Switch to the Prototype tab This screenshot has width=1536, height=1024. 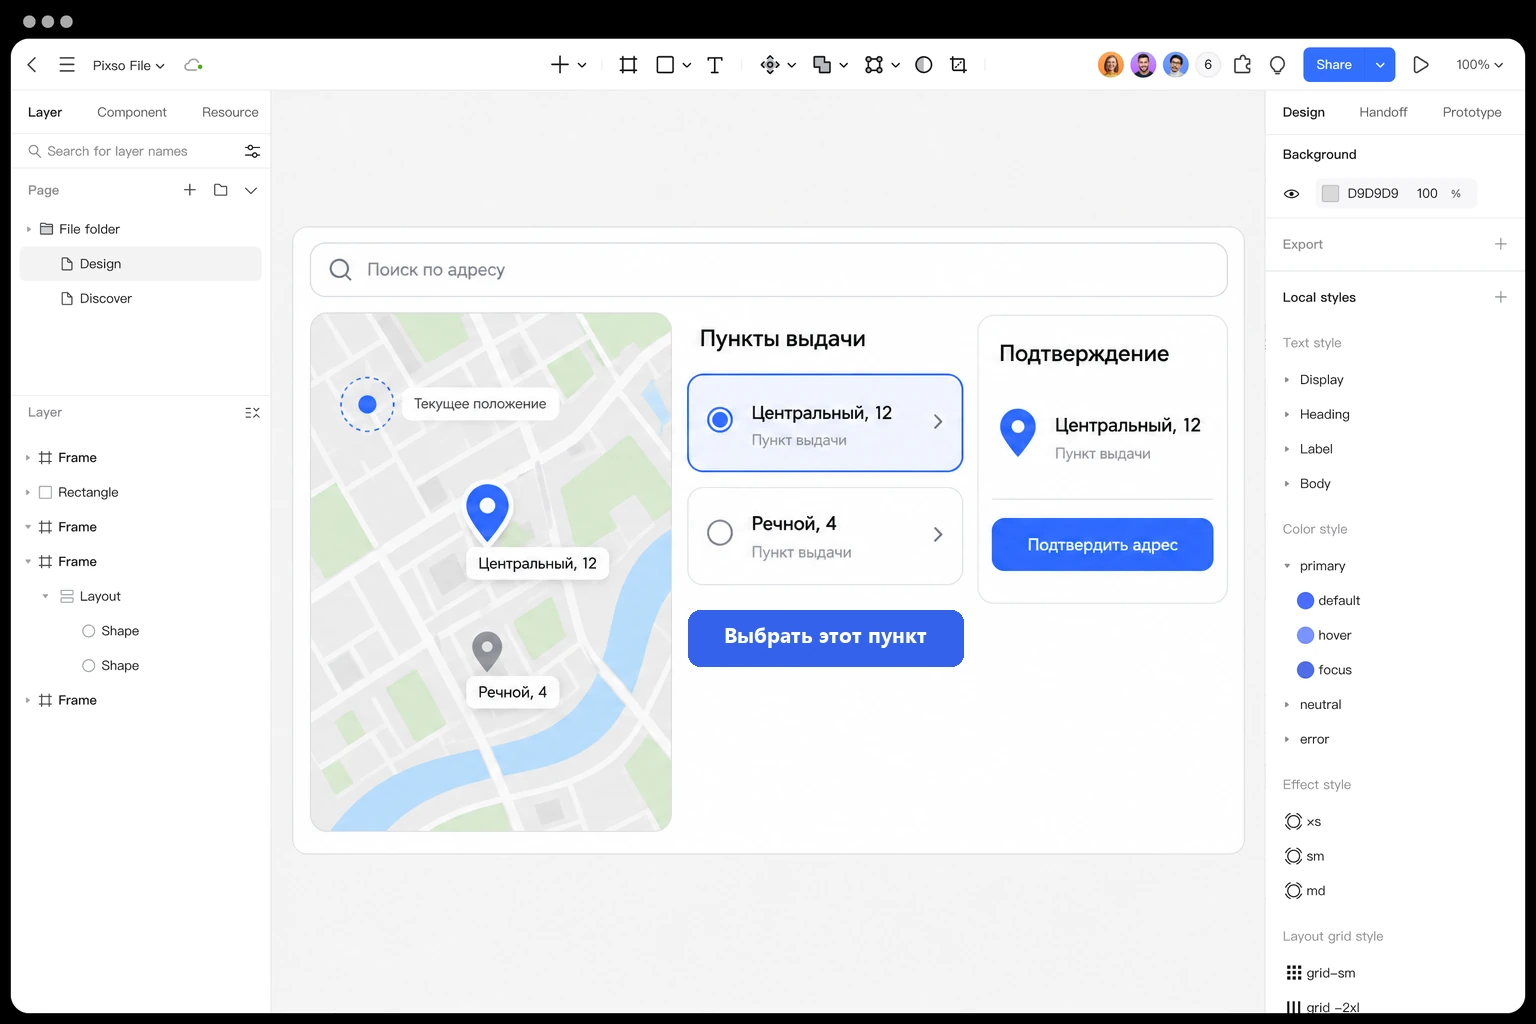coord(1472,112)
